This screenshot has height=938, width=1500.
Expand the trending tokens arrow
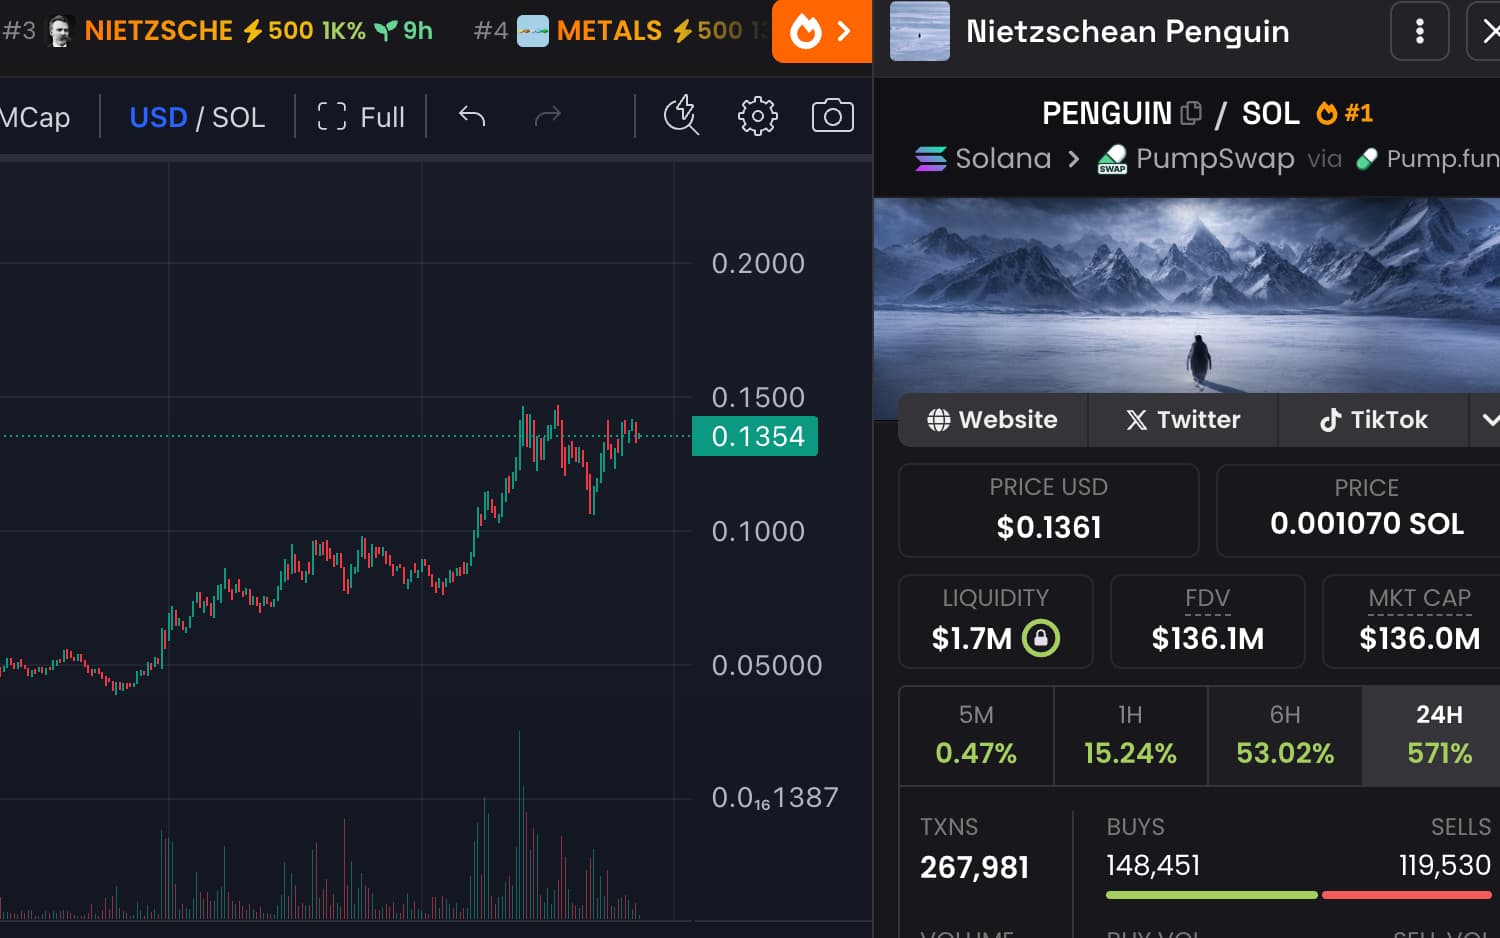[844, 32]
